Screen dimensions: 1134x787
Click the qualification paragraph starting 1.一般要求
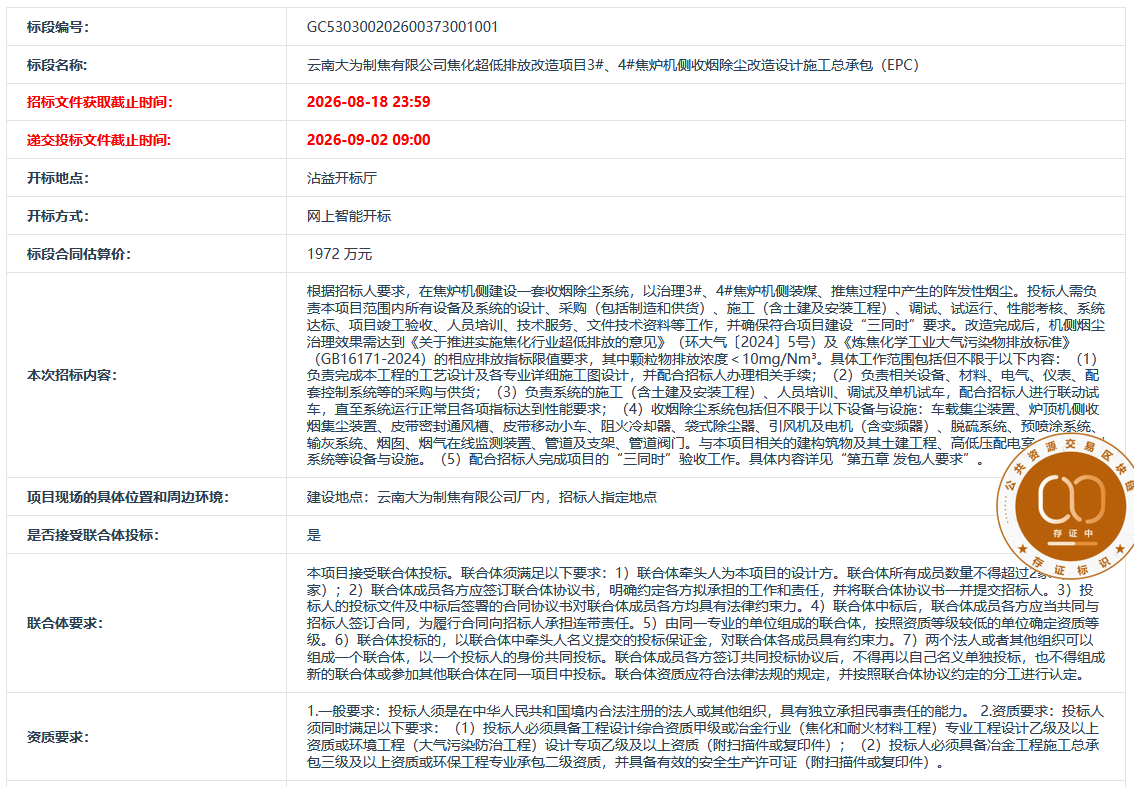pos(706,736)
